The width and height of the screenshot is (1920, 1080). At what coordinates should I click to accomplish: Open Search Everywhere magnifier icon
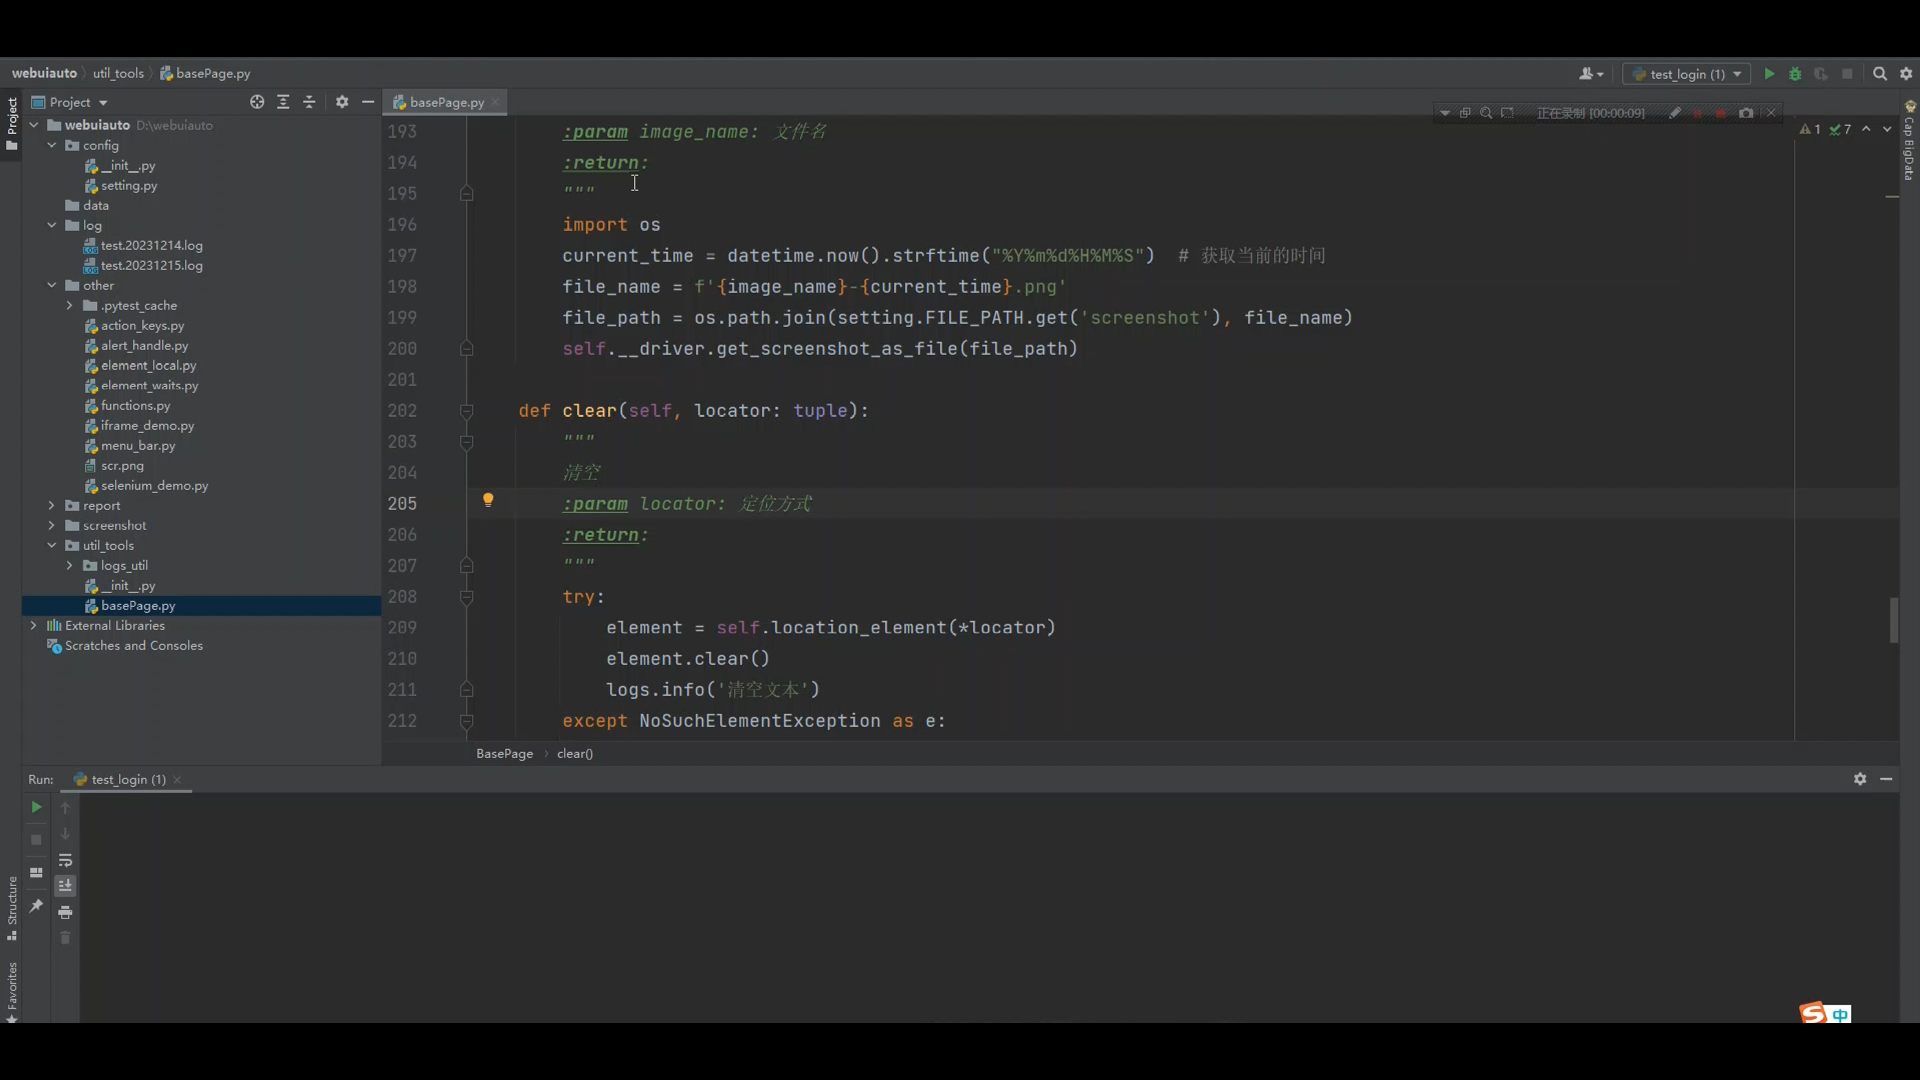pyautogui.click(x=1880, y=74)
